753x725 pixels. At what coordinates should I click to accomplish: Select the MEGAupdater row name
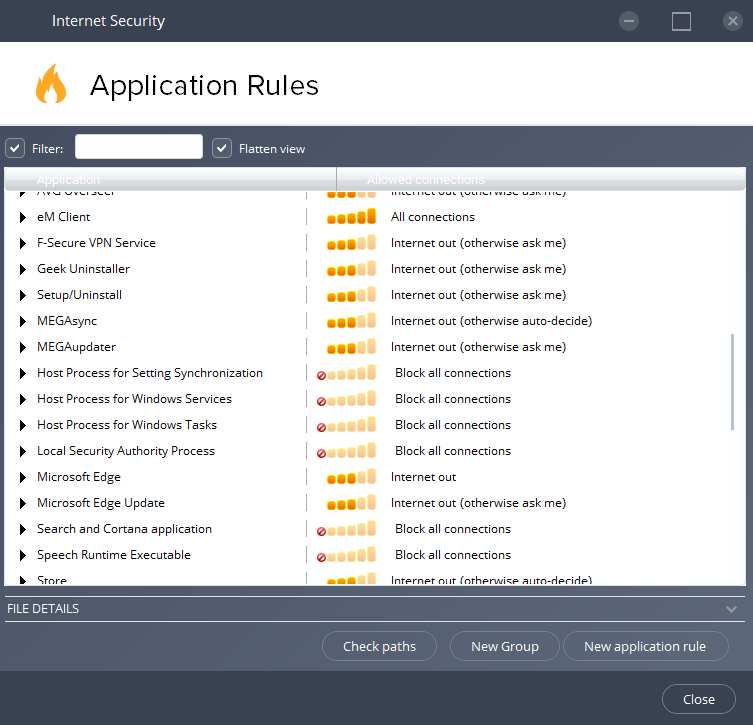click(x=76, y=347)
